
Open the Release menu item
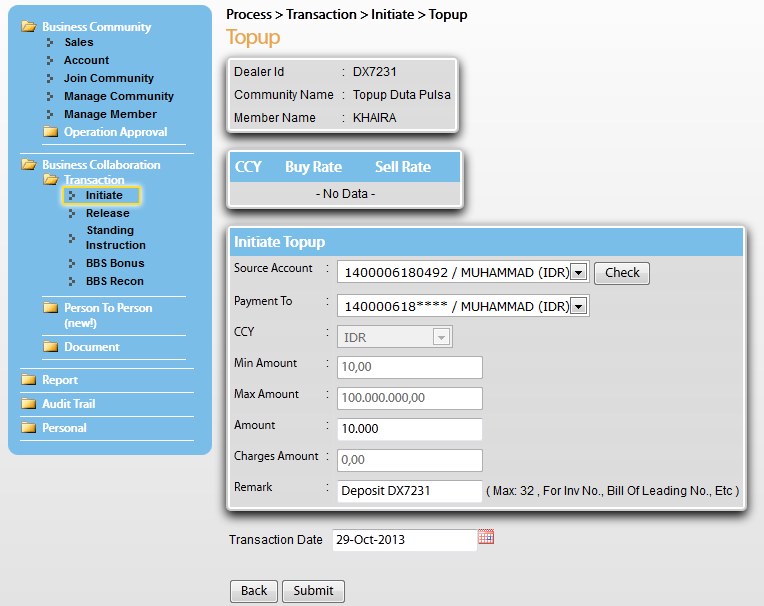pyautogui.click(x=107, y=213)
